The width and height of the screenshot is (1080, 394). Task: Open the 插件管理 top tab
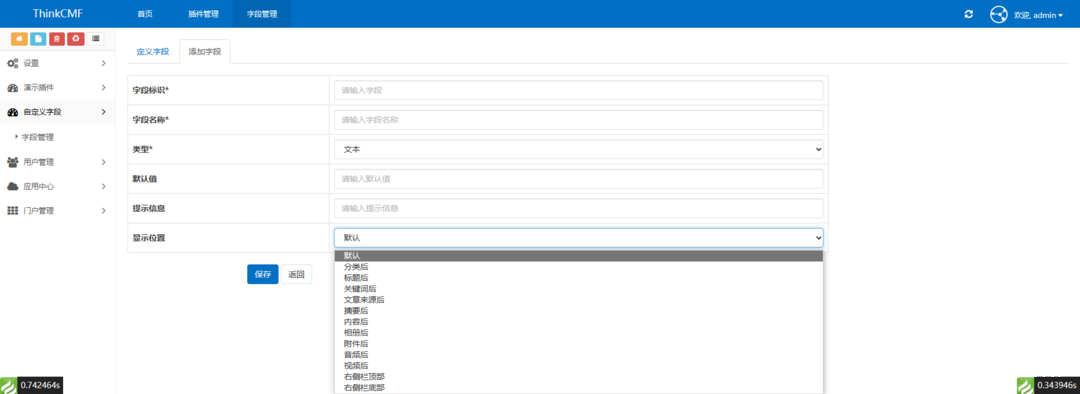point(203,14)
